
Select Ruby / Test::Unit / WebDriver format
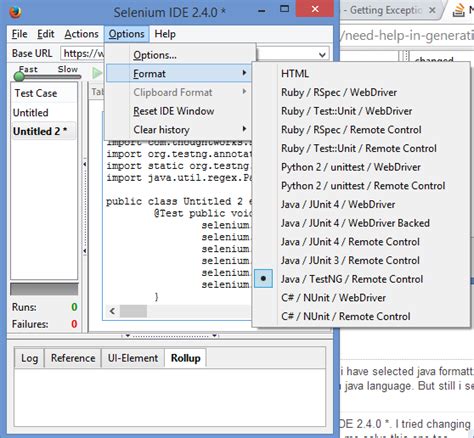tap(361, 111)
